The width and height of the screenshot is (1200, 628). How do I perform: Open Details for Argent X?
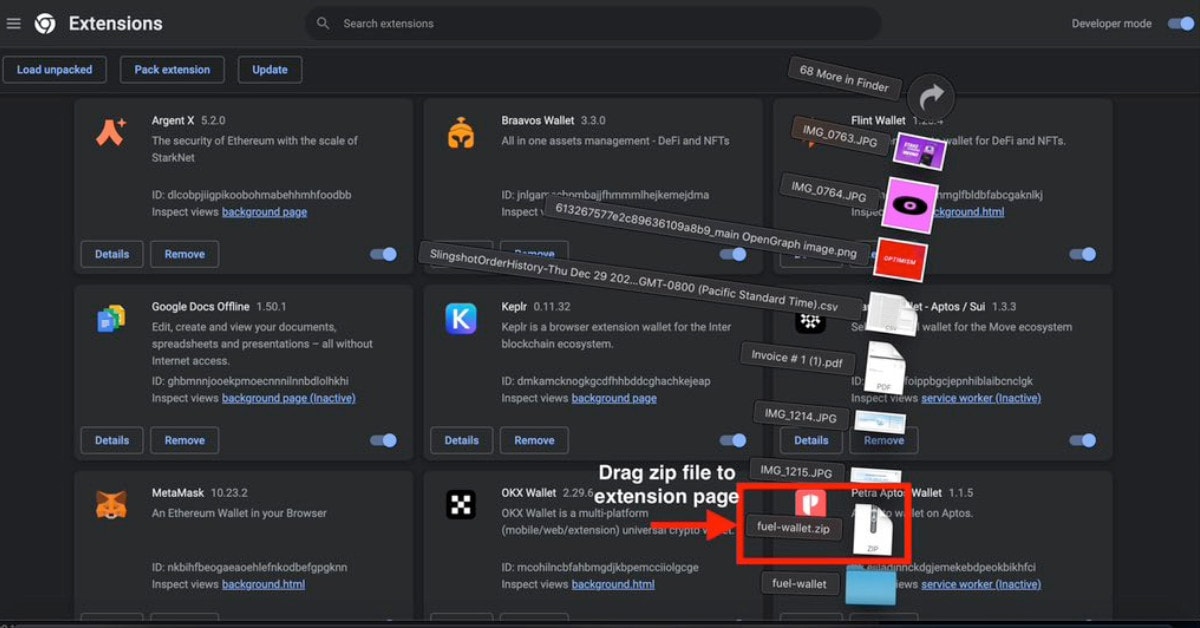pos(112,254)
